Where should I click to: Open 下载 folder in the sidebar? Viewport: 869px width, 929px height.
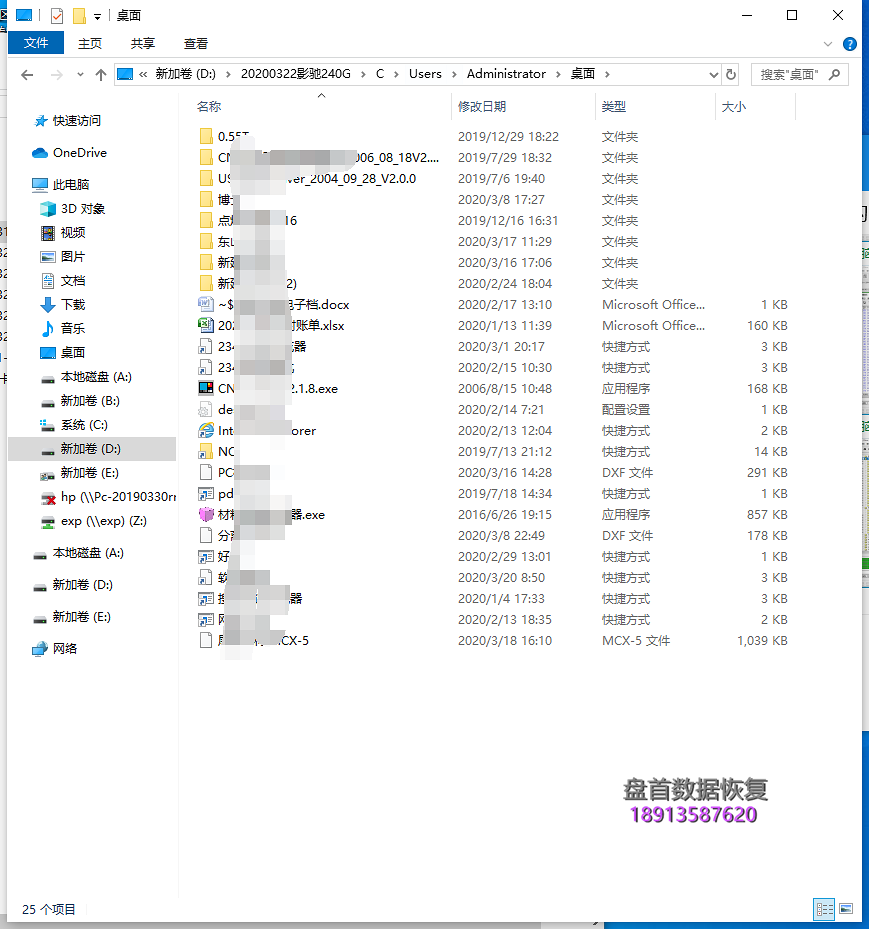click(x=72, y=305)
